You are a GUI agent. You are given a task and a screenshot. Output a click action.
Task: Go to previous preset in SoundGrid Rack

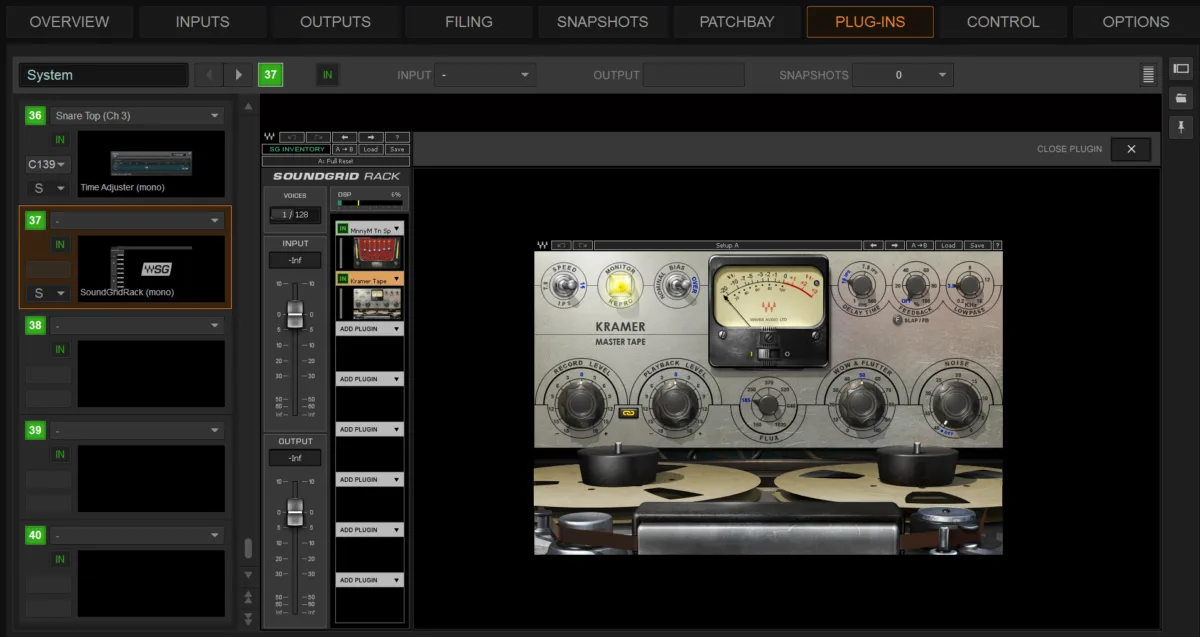(x=344, y=137)
